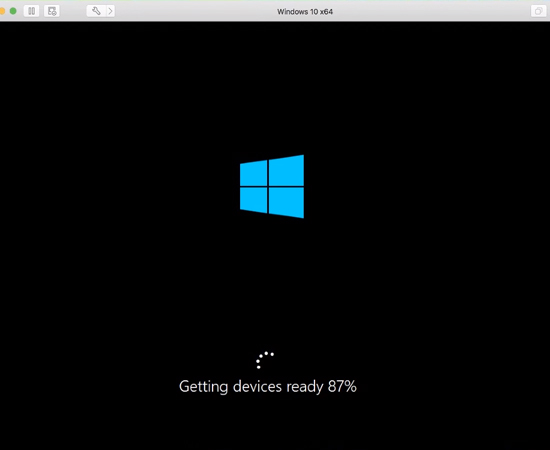Image resolution: width=550 pixels, height=450 pixels.
Task: Pause the Windows 10 x64 virtual machine
Action: coord(31,11)
